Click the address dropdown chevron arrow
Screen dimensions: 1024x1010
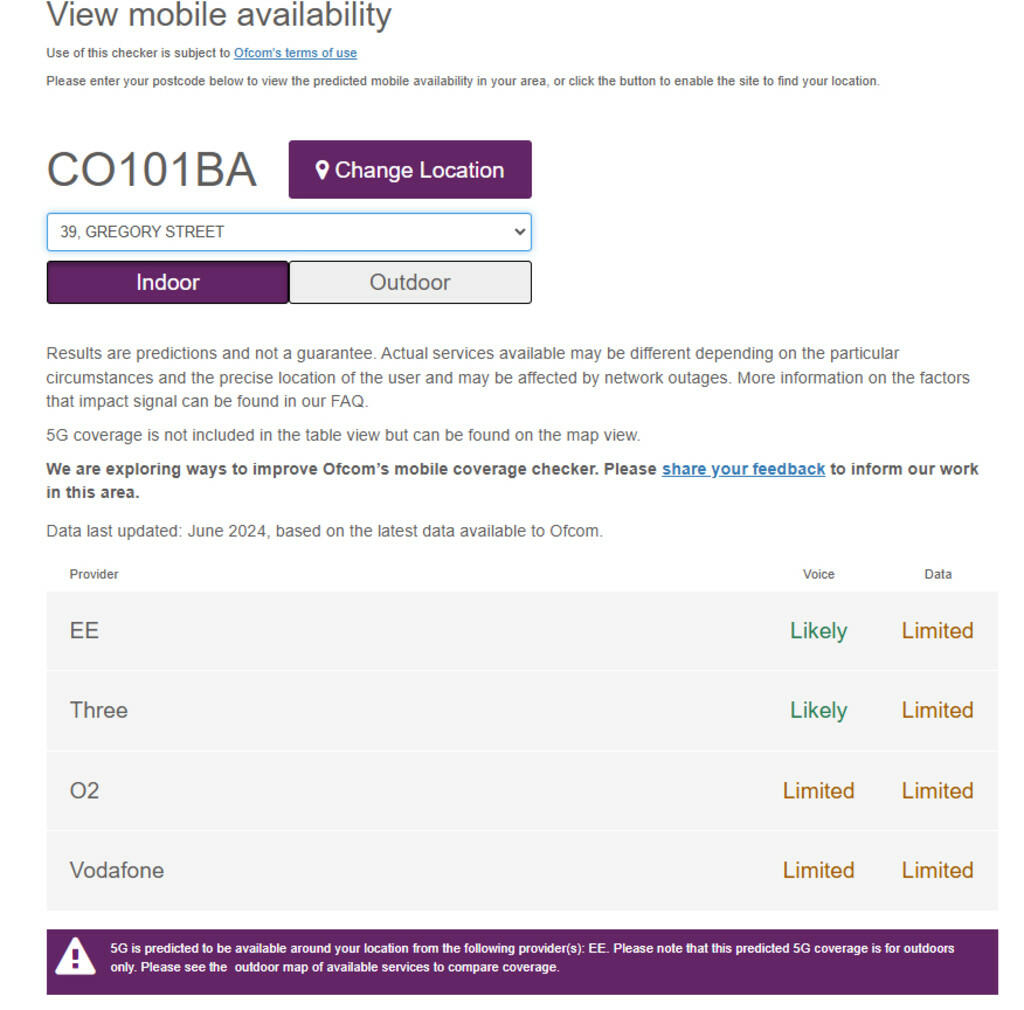[x=519, y=232]
